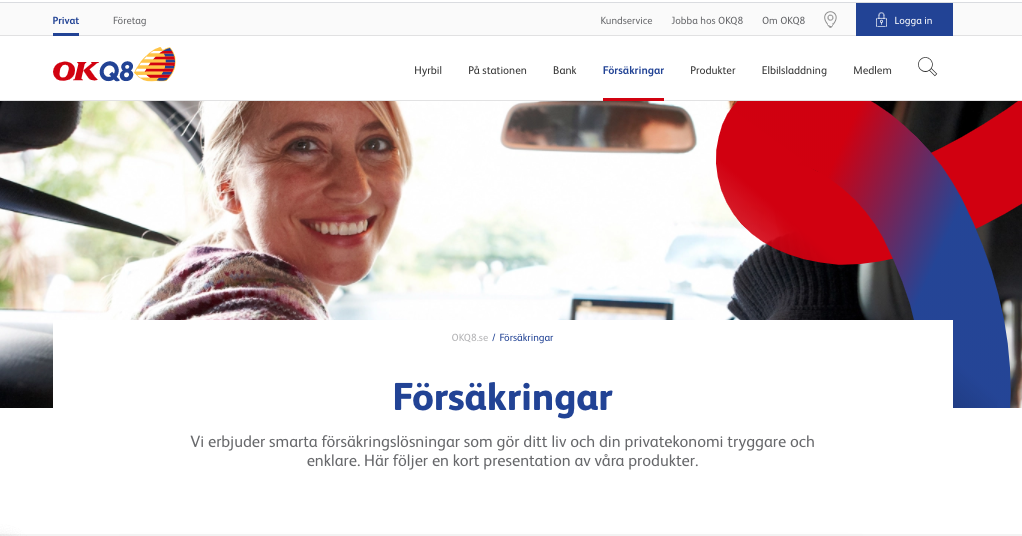Screen dimensions: 1022x536
Task: Go to Elbilsladdning in the navigation
Action: pos(794,70)
